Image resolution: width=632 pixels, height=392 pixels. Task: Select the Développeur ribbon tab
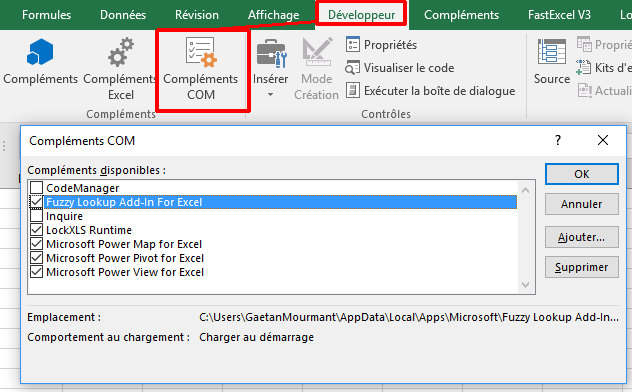pos(361,15)
